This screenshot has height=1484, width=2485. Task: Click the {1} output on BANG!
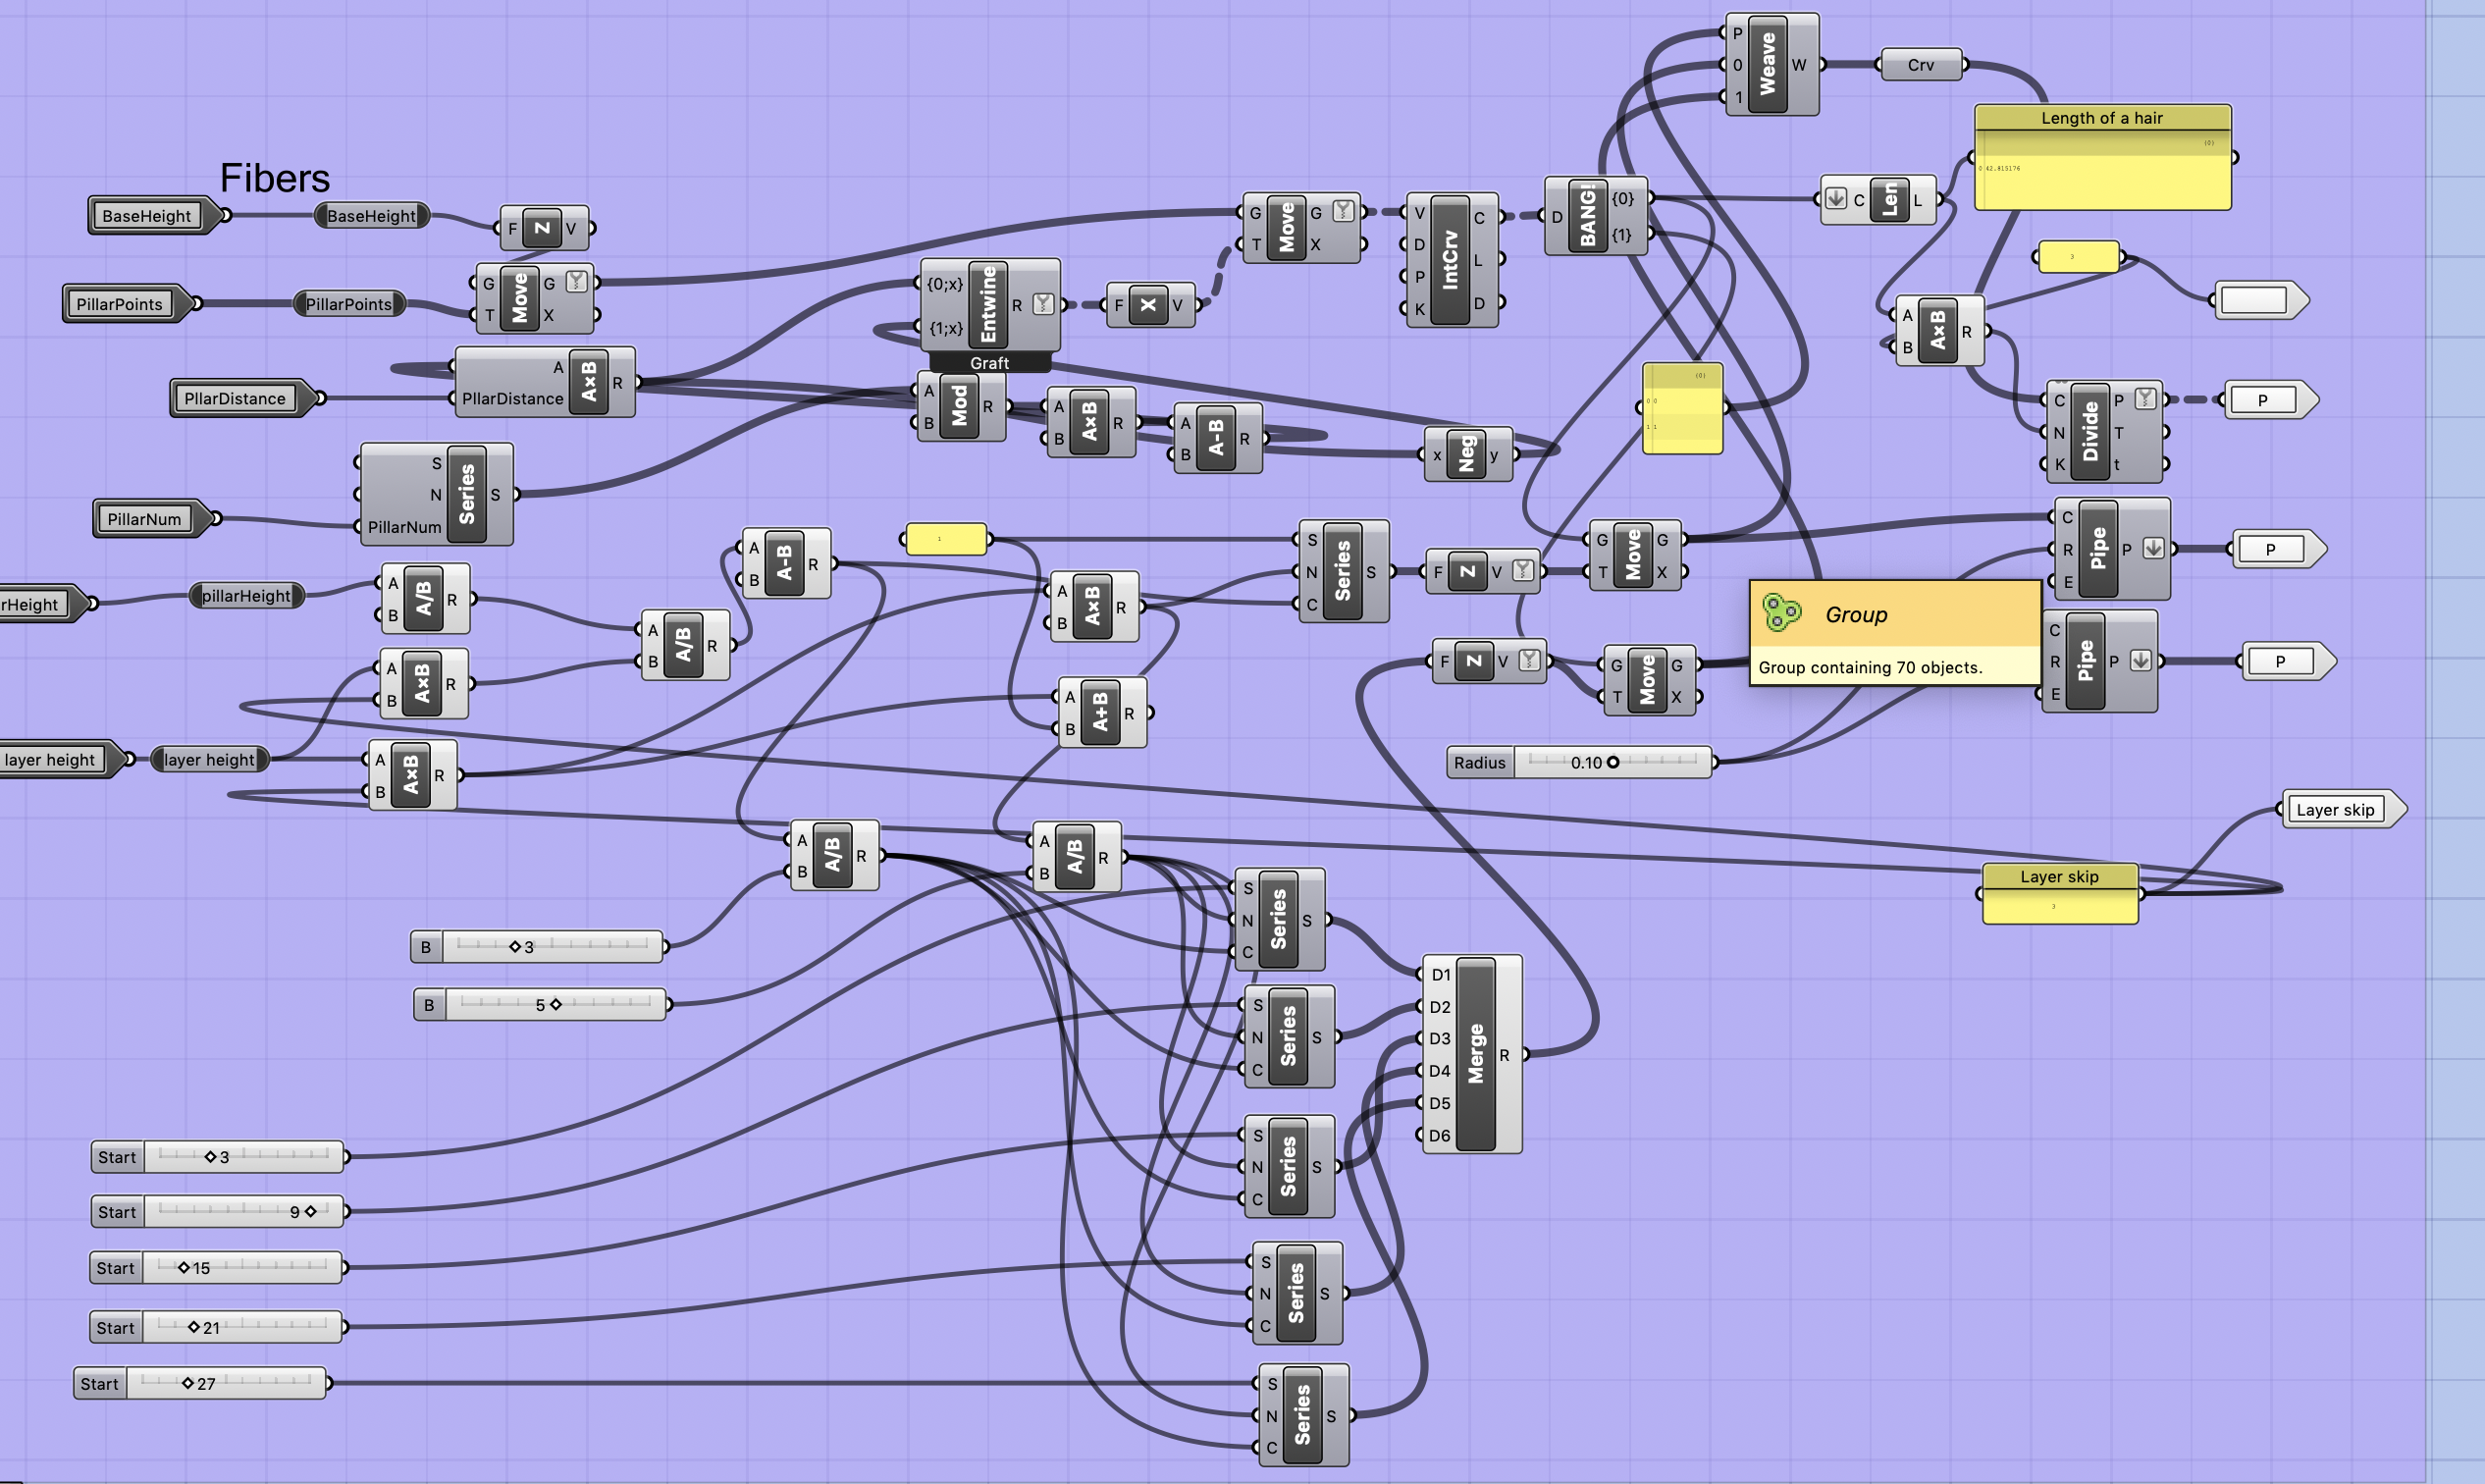pyautogui.click(x=1621, y=235)
